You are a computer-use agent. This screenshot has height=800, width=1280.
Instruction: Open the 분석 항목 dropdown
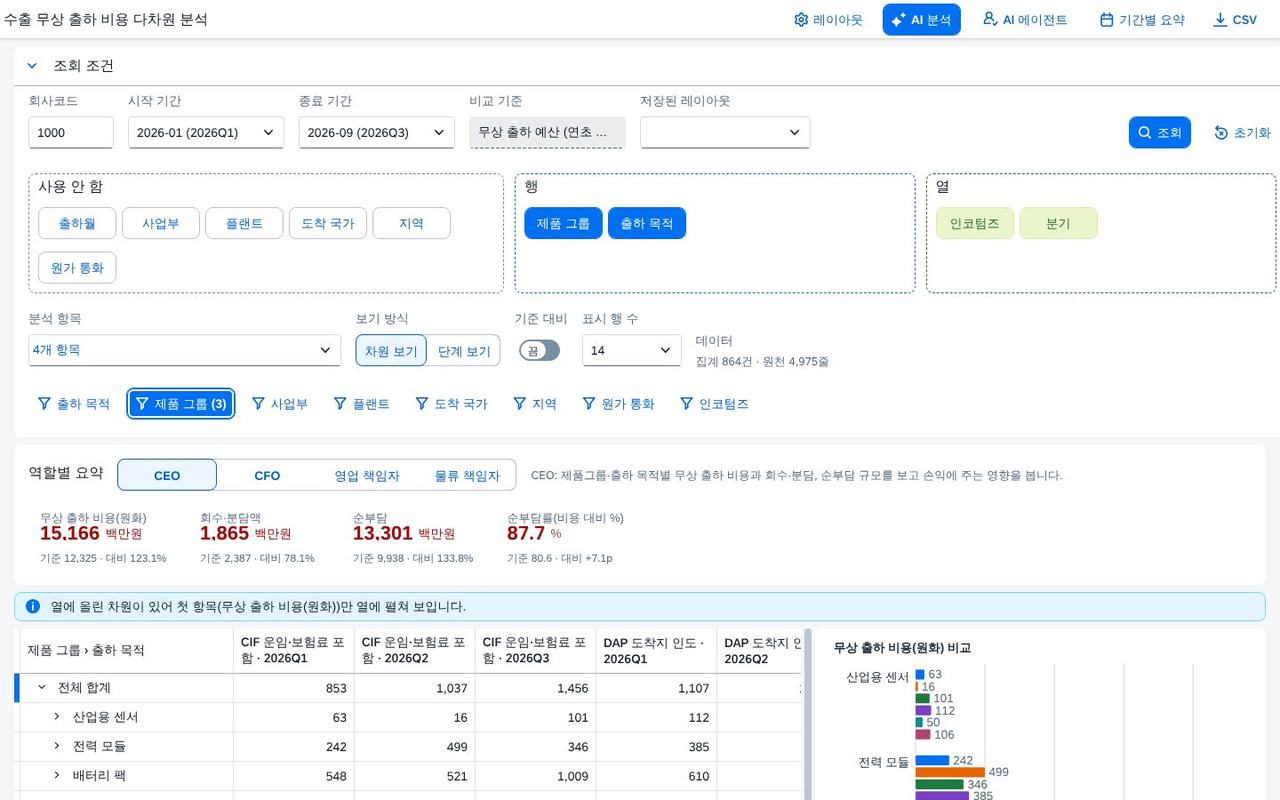point(185,350)
